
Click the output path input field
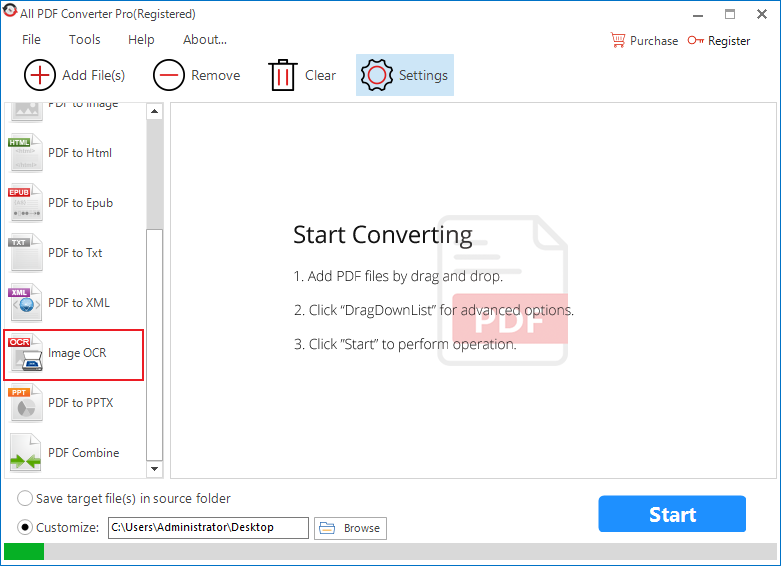(x=208, y=528)
